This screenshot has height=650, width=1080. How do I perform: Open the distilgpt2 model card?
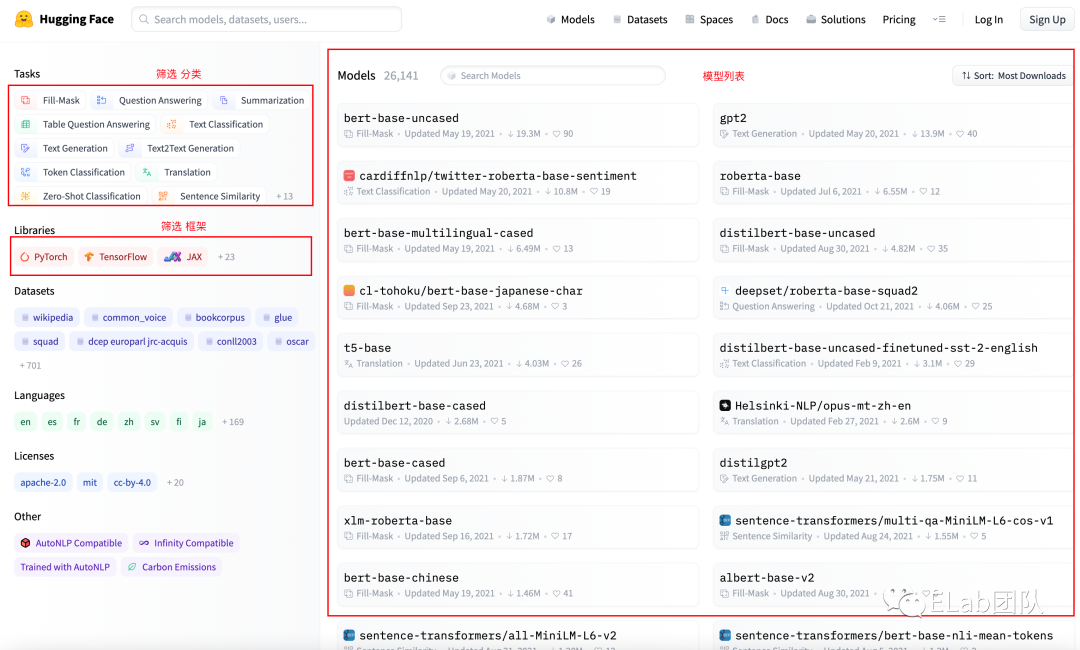[893, 470]
